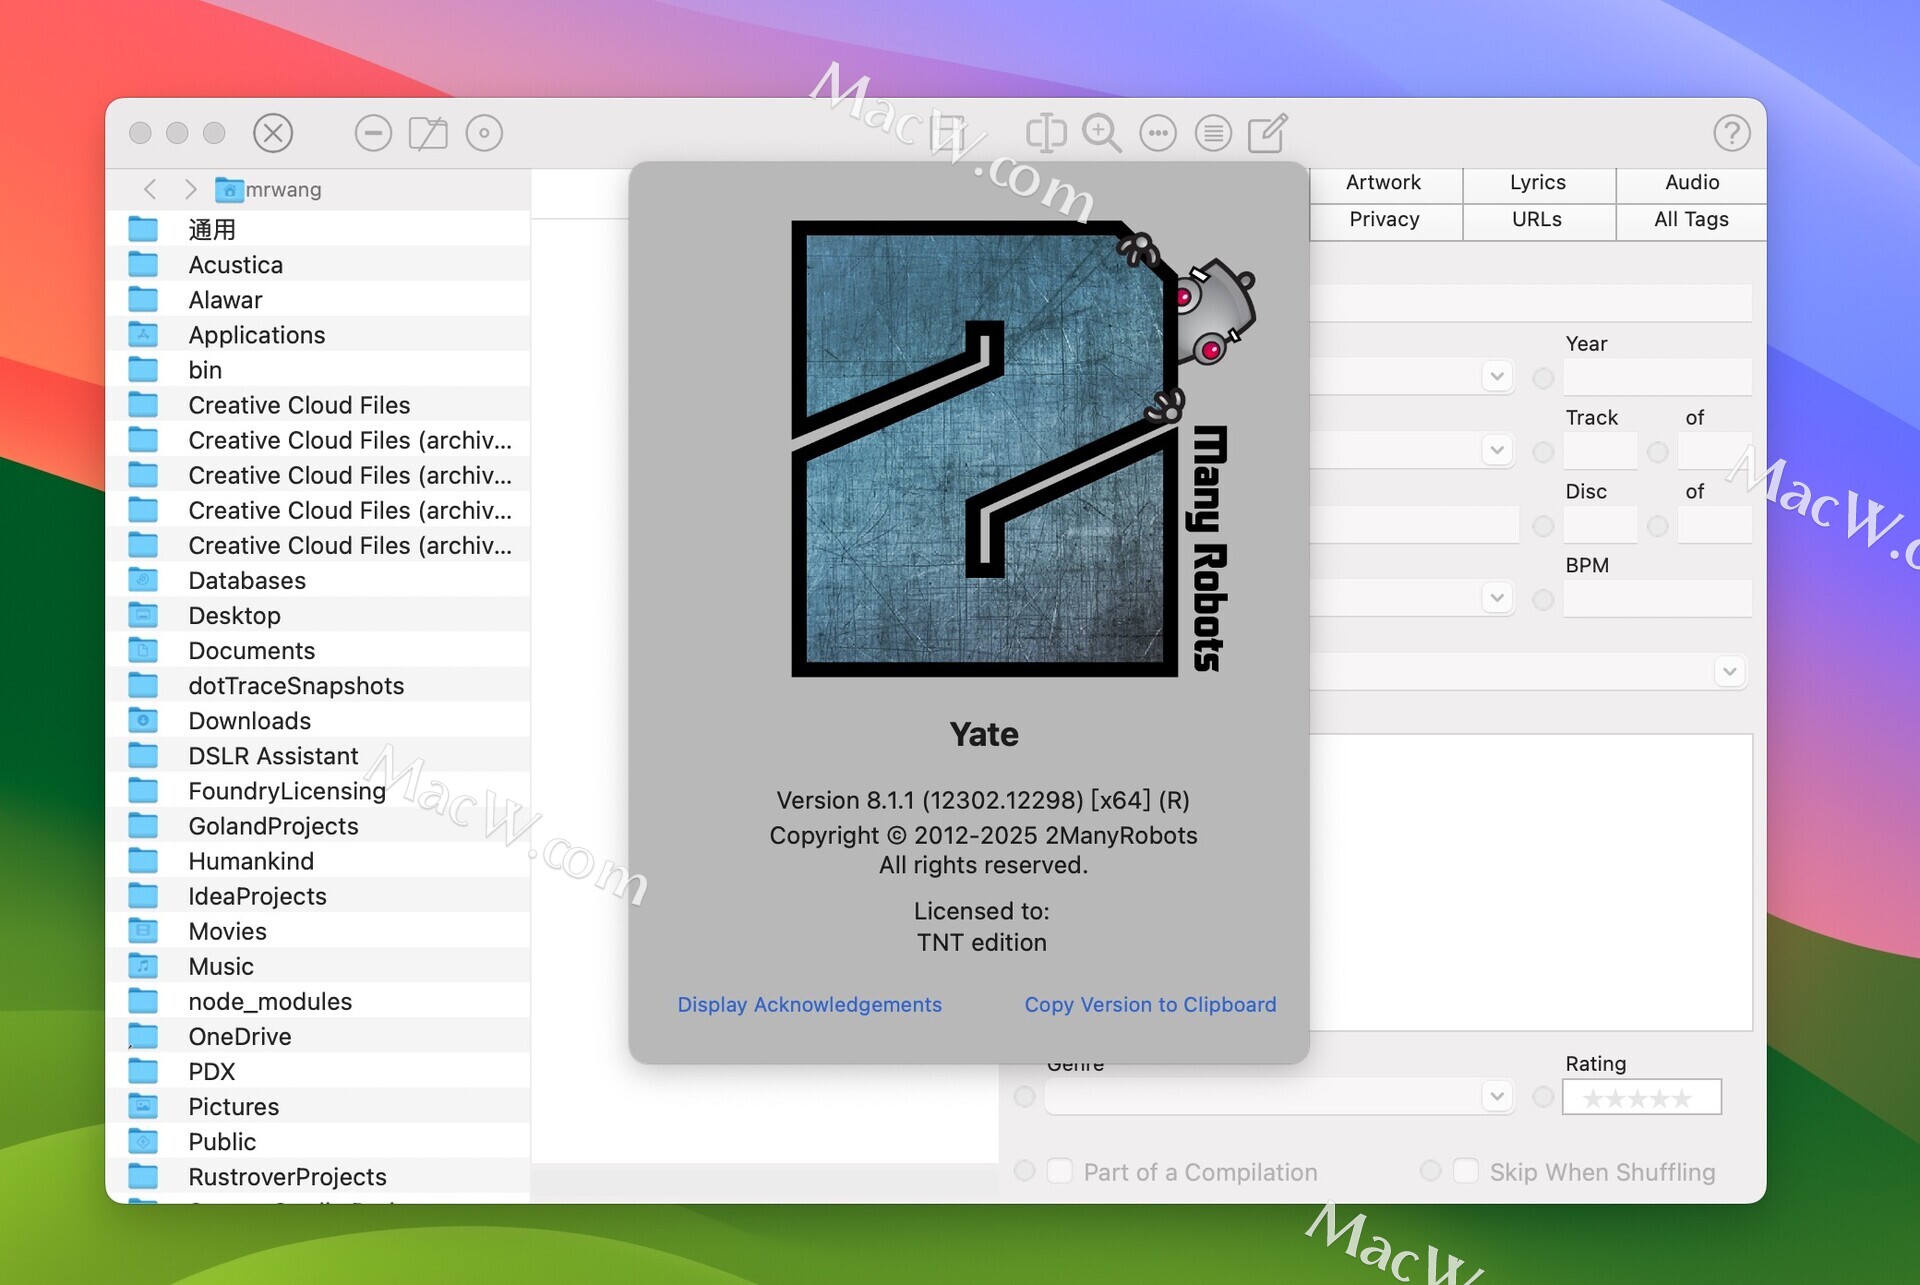Enable the Skip When Shuffling checkbox
This screenshot has width=1920, height=1285.
coord(1466,1171)
